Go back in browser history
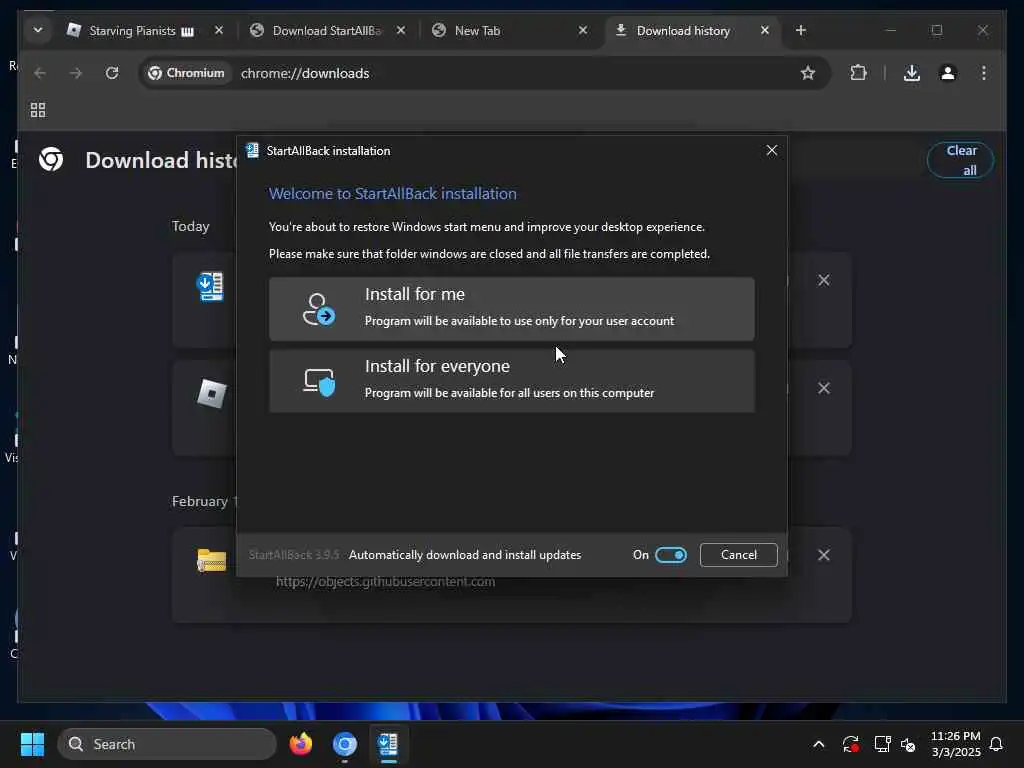1024x768 pixels. click(40, 73)
